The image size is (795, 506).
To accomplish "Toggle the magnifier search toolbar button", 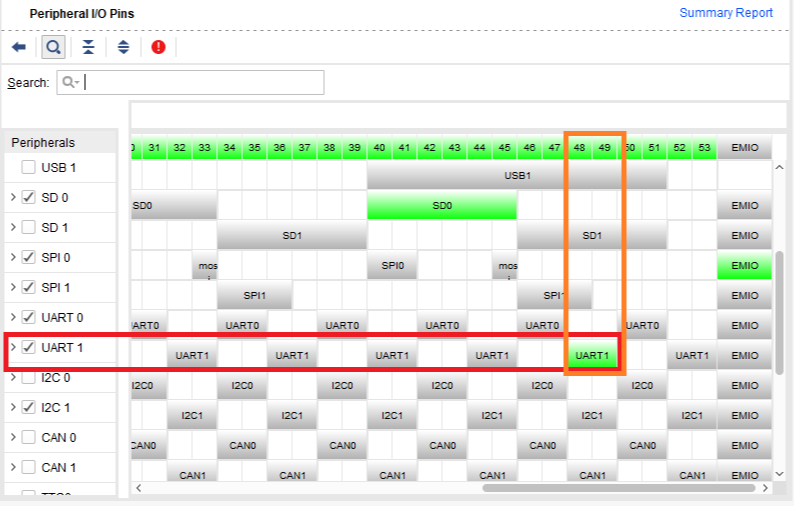I will [x=53, y=47].
